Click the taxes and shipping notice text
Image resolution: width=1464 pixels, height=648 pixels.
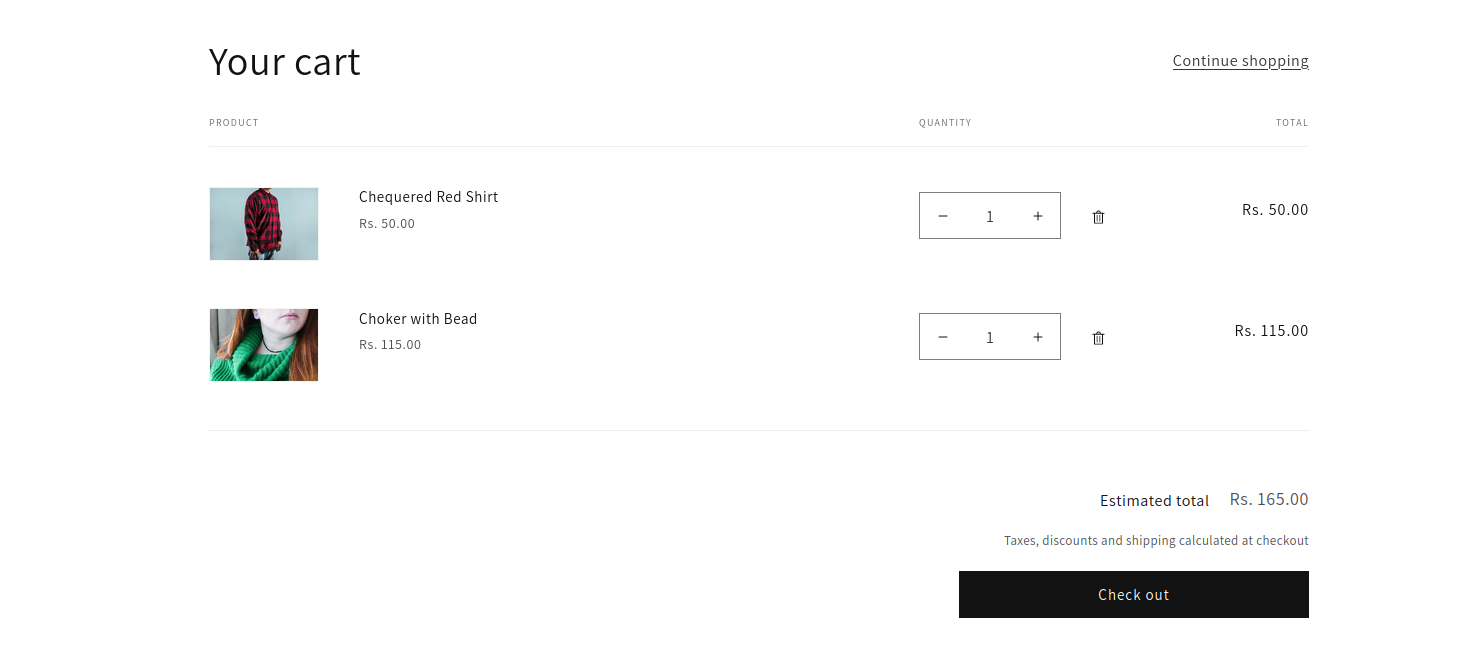tap(1156, 541)
